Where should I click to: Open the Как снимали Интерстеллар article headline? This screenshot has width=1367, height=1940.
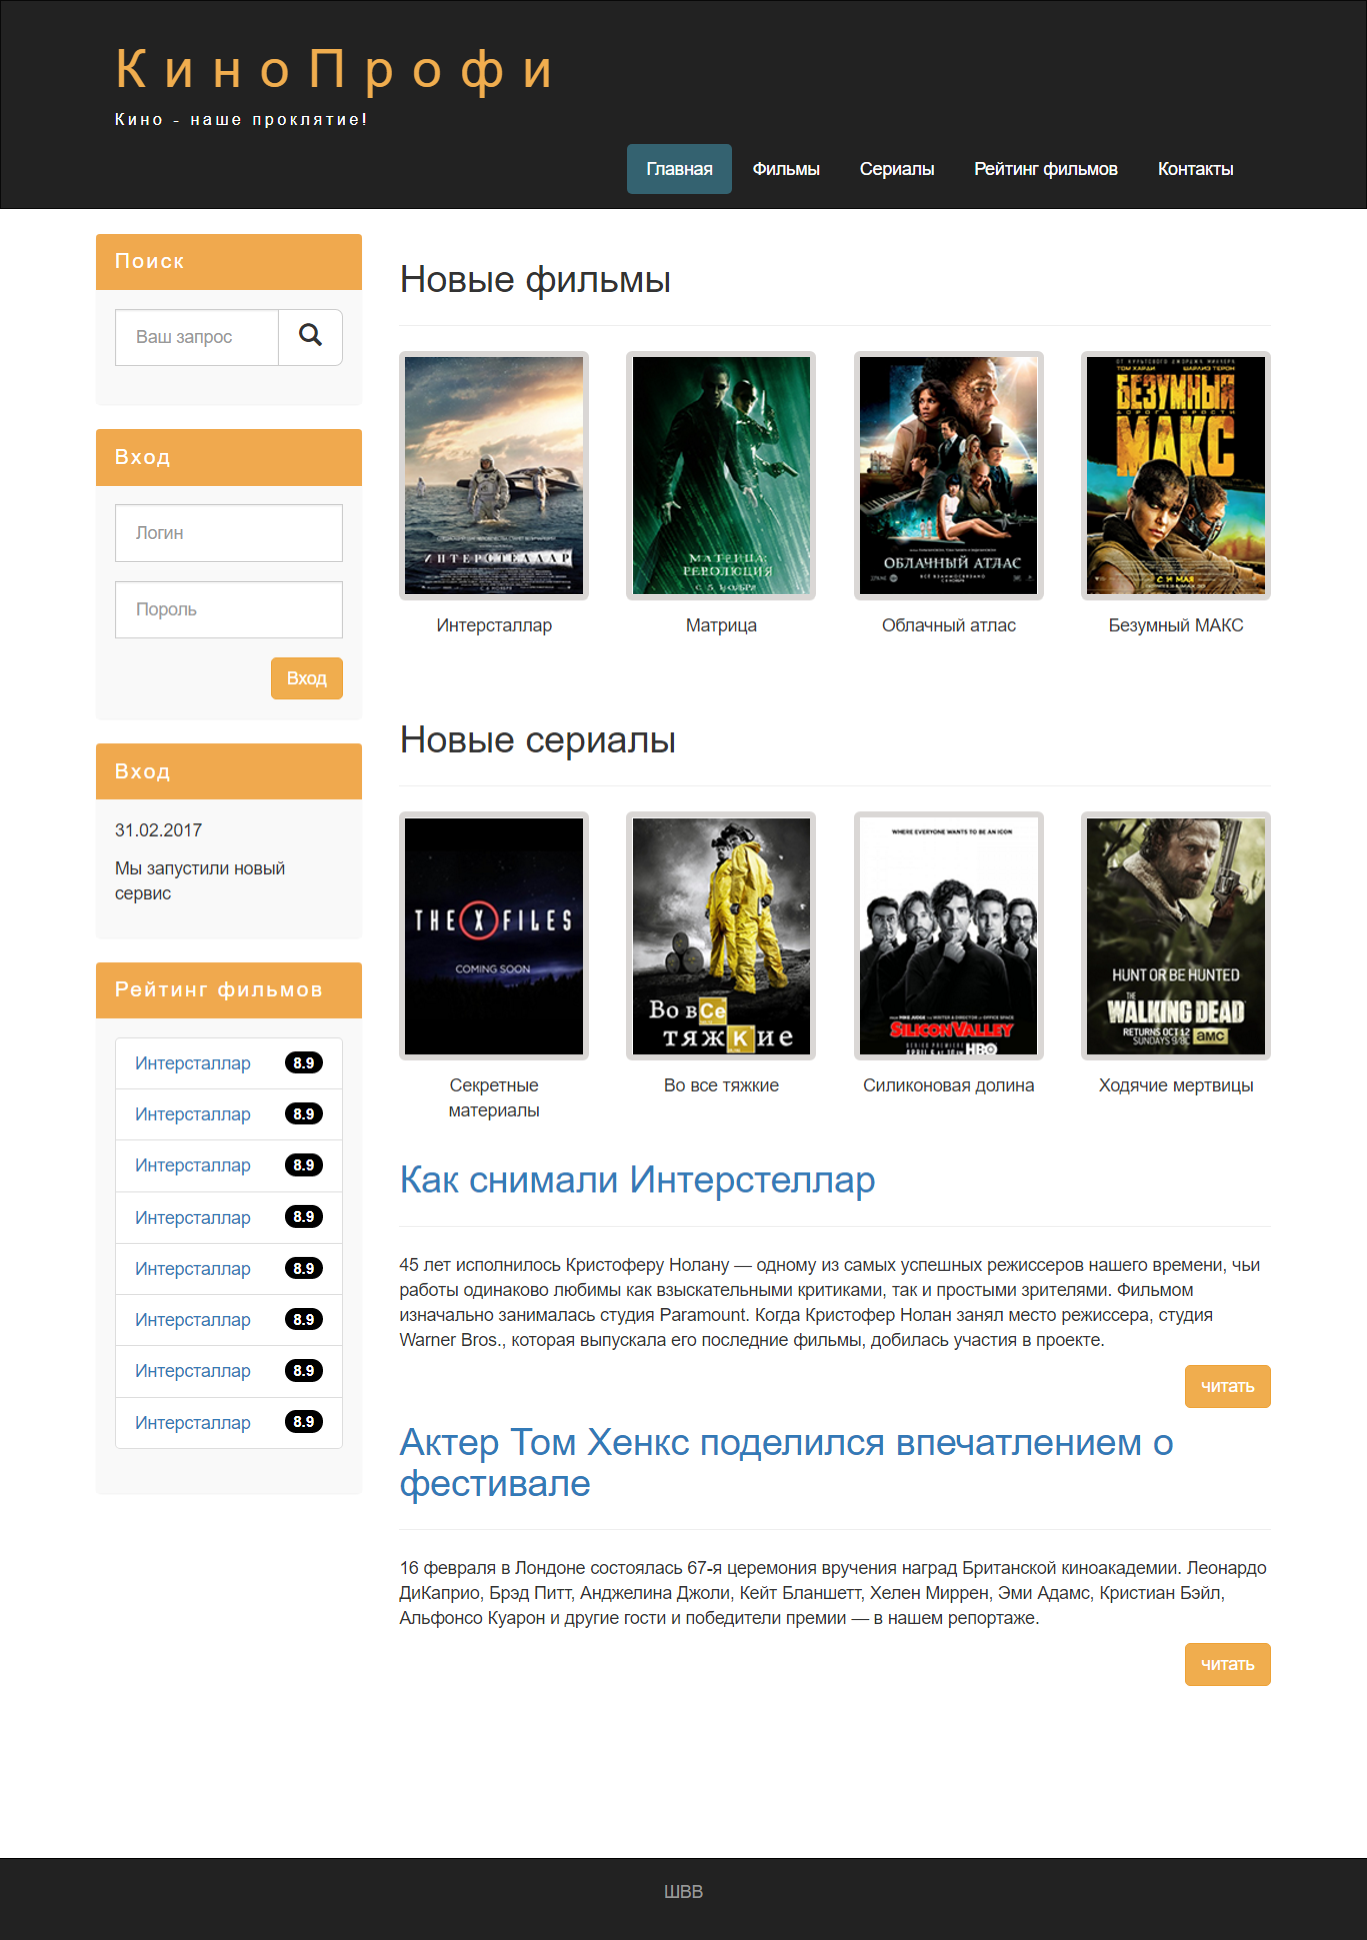point(638,1180)
